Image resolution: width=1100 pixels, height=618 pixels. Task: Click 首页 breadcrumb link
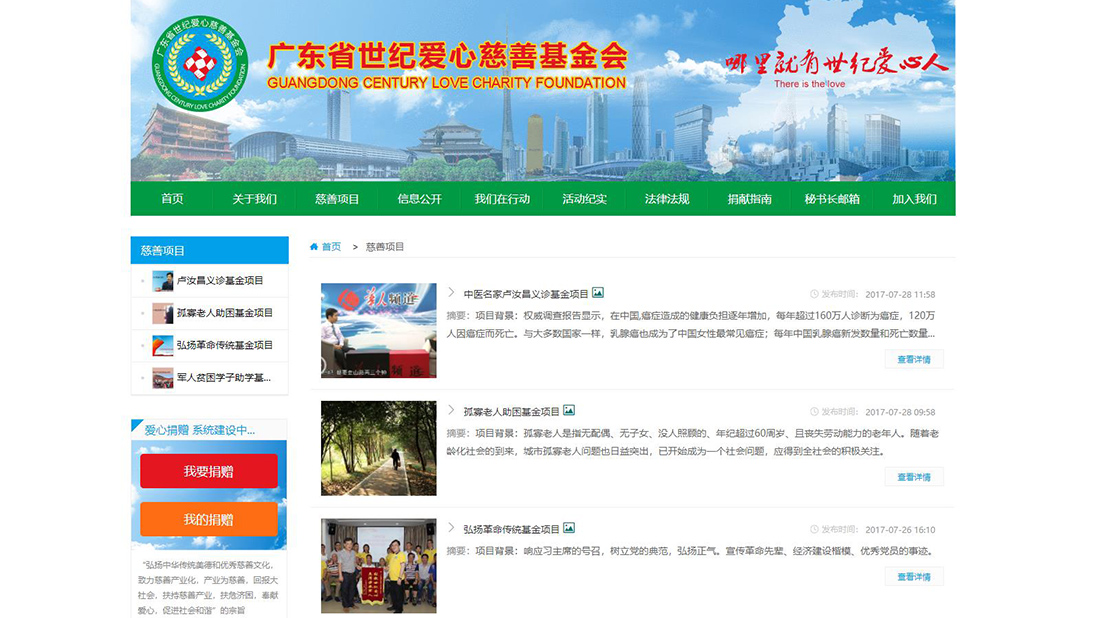(331, 247)
